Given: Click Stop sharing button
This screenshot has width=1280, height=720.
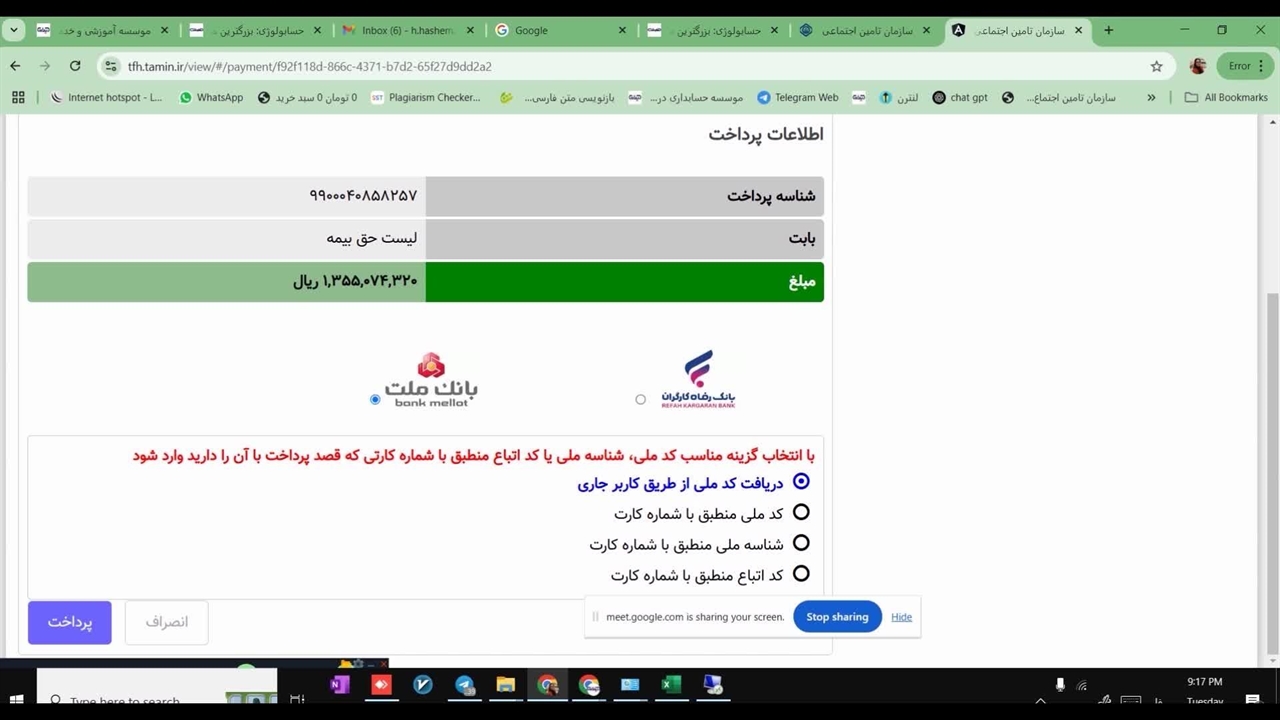Looking at the screenshot, I should pyautogui.click(x=837, y=617).
